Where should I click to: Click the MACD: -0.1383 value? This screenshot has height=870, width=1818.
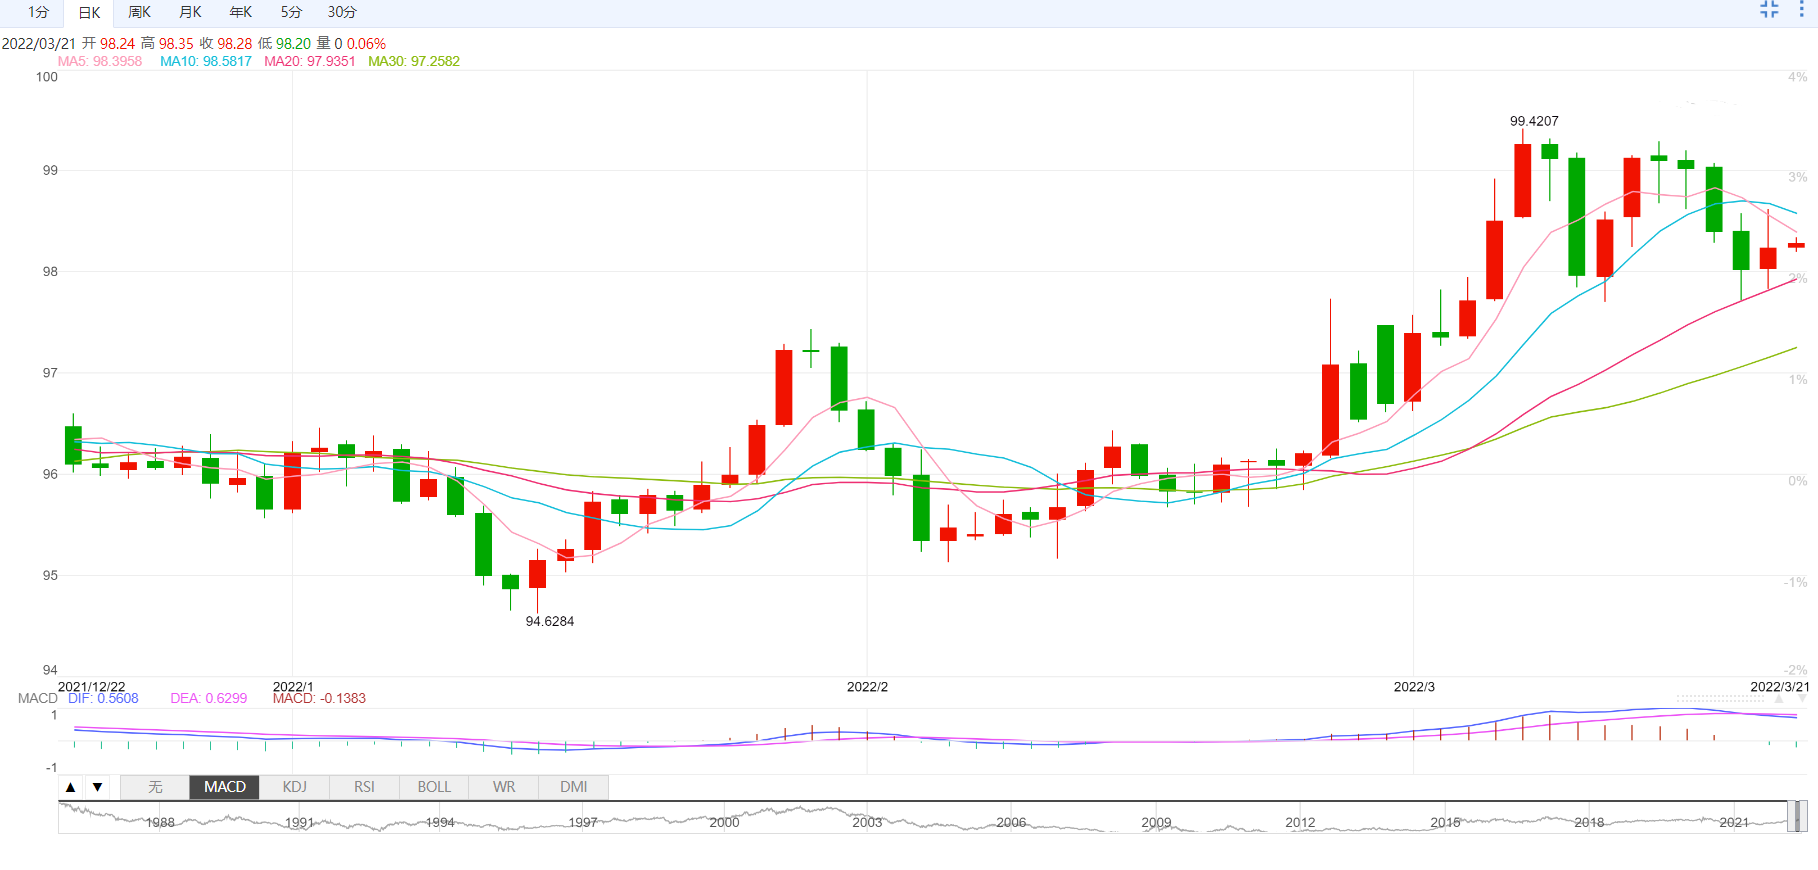pos(319,698)
